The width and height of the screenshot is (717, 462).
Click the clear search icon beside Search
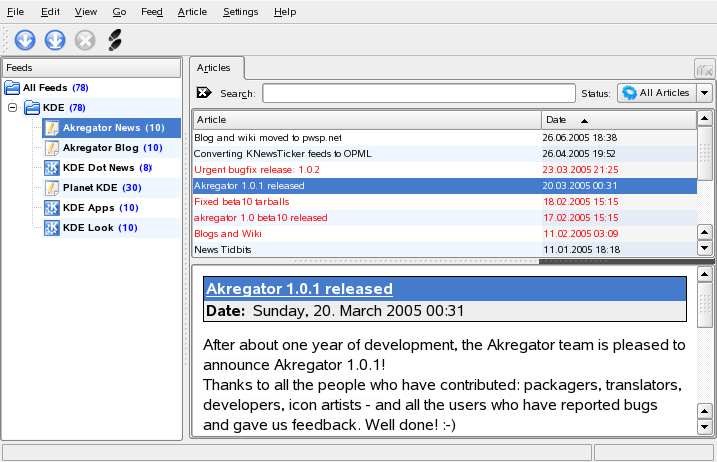point(204,93)
